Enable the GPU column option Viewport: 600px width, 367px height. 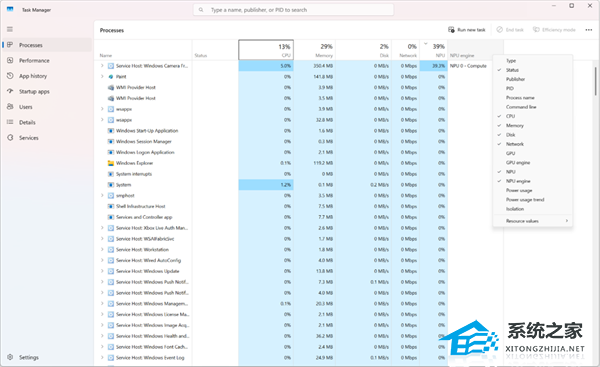533,153
